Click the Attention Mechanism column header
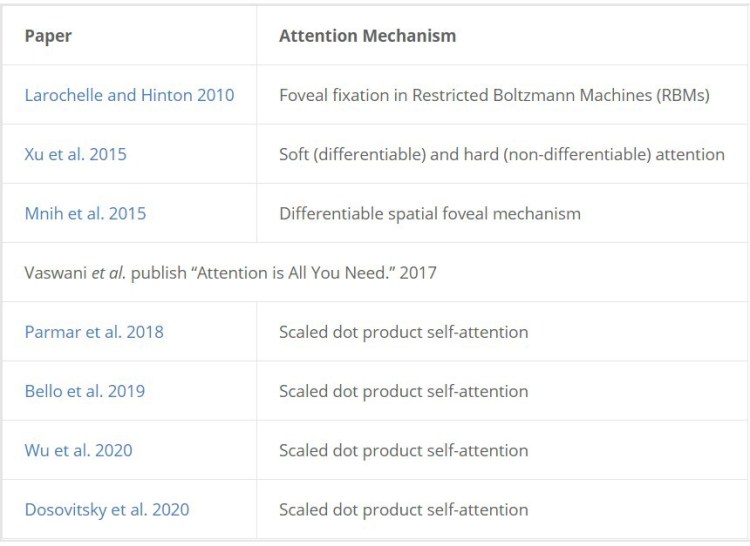The image size is (750, 546). pos(367,36)
